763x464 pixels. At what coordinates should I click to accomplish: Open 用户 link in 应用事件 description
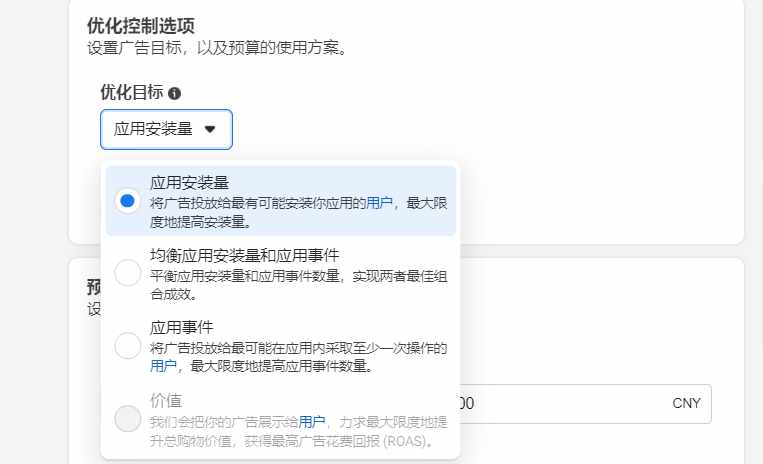(163, 366)
